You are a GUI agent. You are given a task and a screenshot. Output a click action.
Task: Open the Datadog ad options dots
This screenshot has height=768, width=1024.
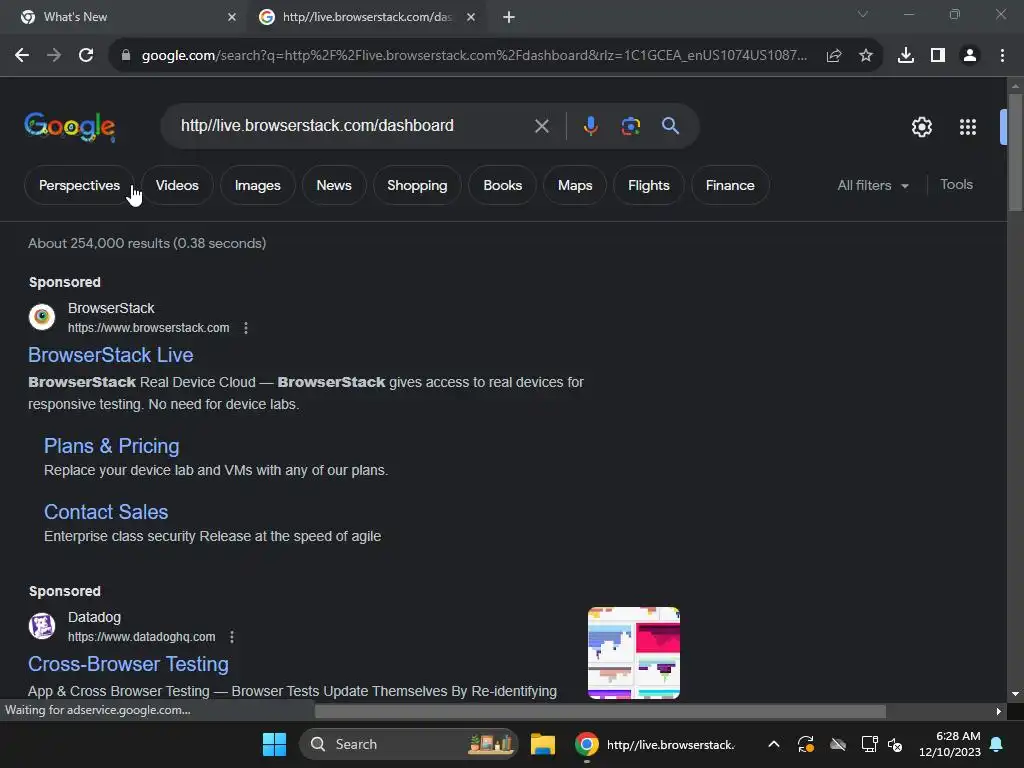pos(232,637)
